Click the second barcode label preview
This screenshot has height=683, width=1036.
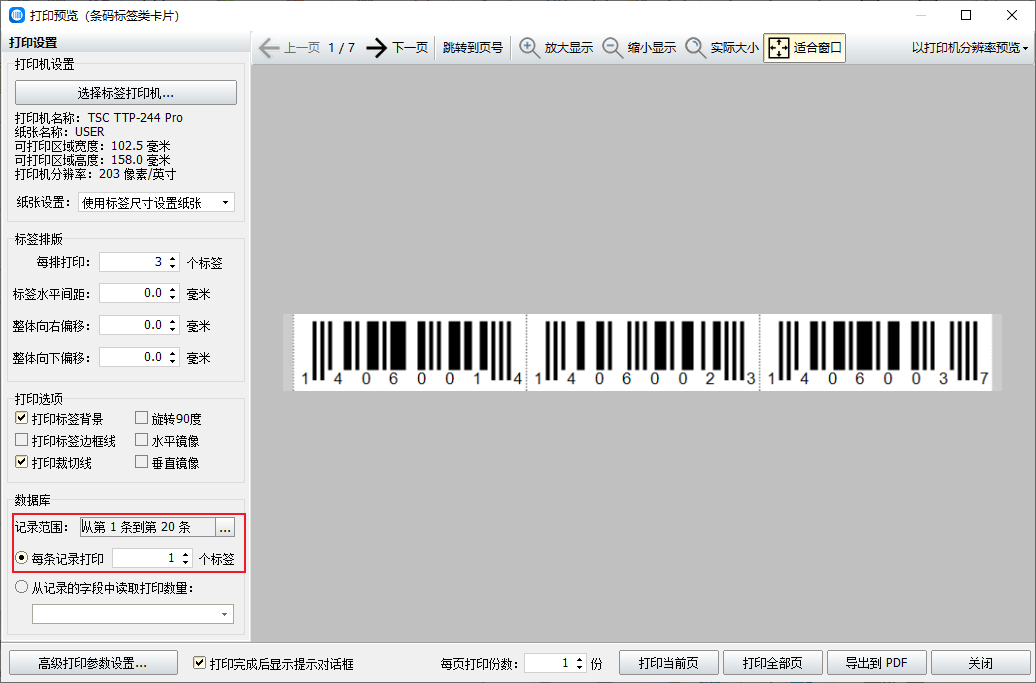click(x=643, y=352)
